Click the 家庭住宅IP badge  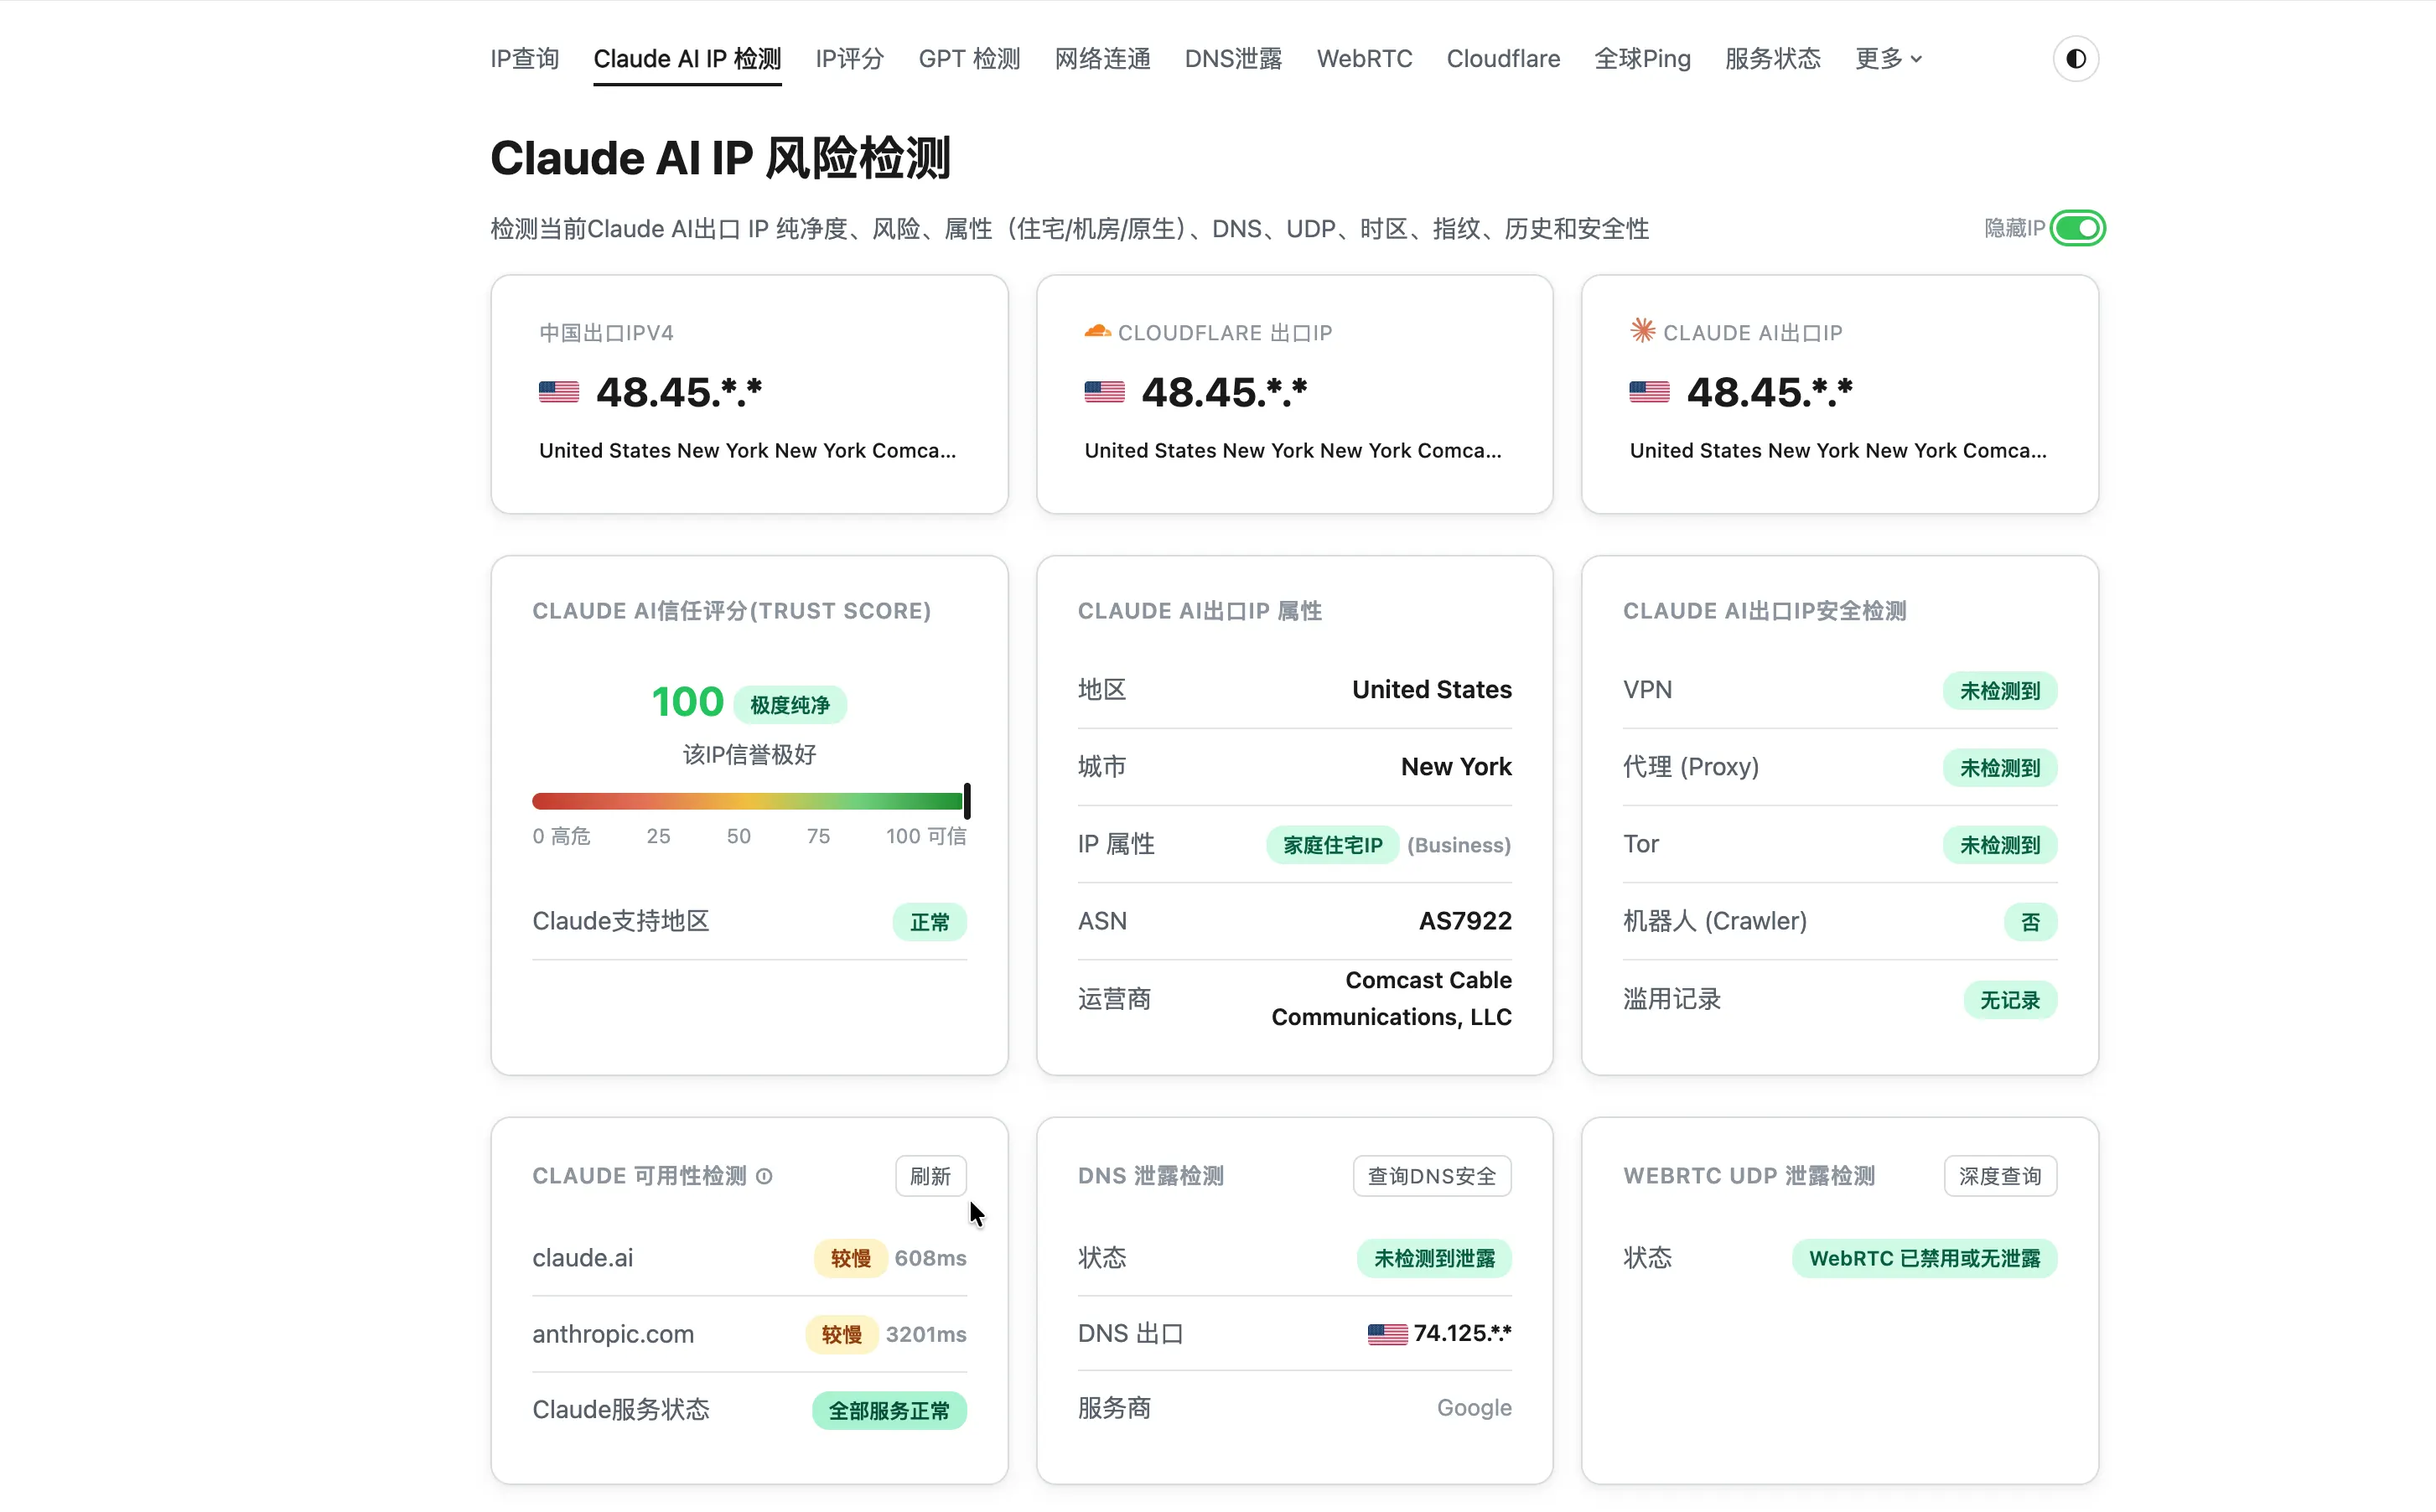(x=1333, y=845)
